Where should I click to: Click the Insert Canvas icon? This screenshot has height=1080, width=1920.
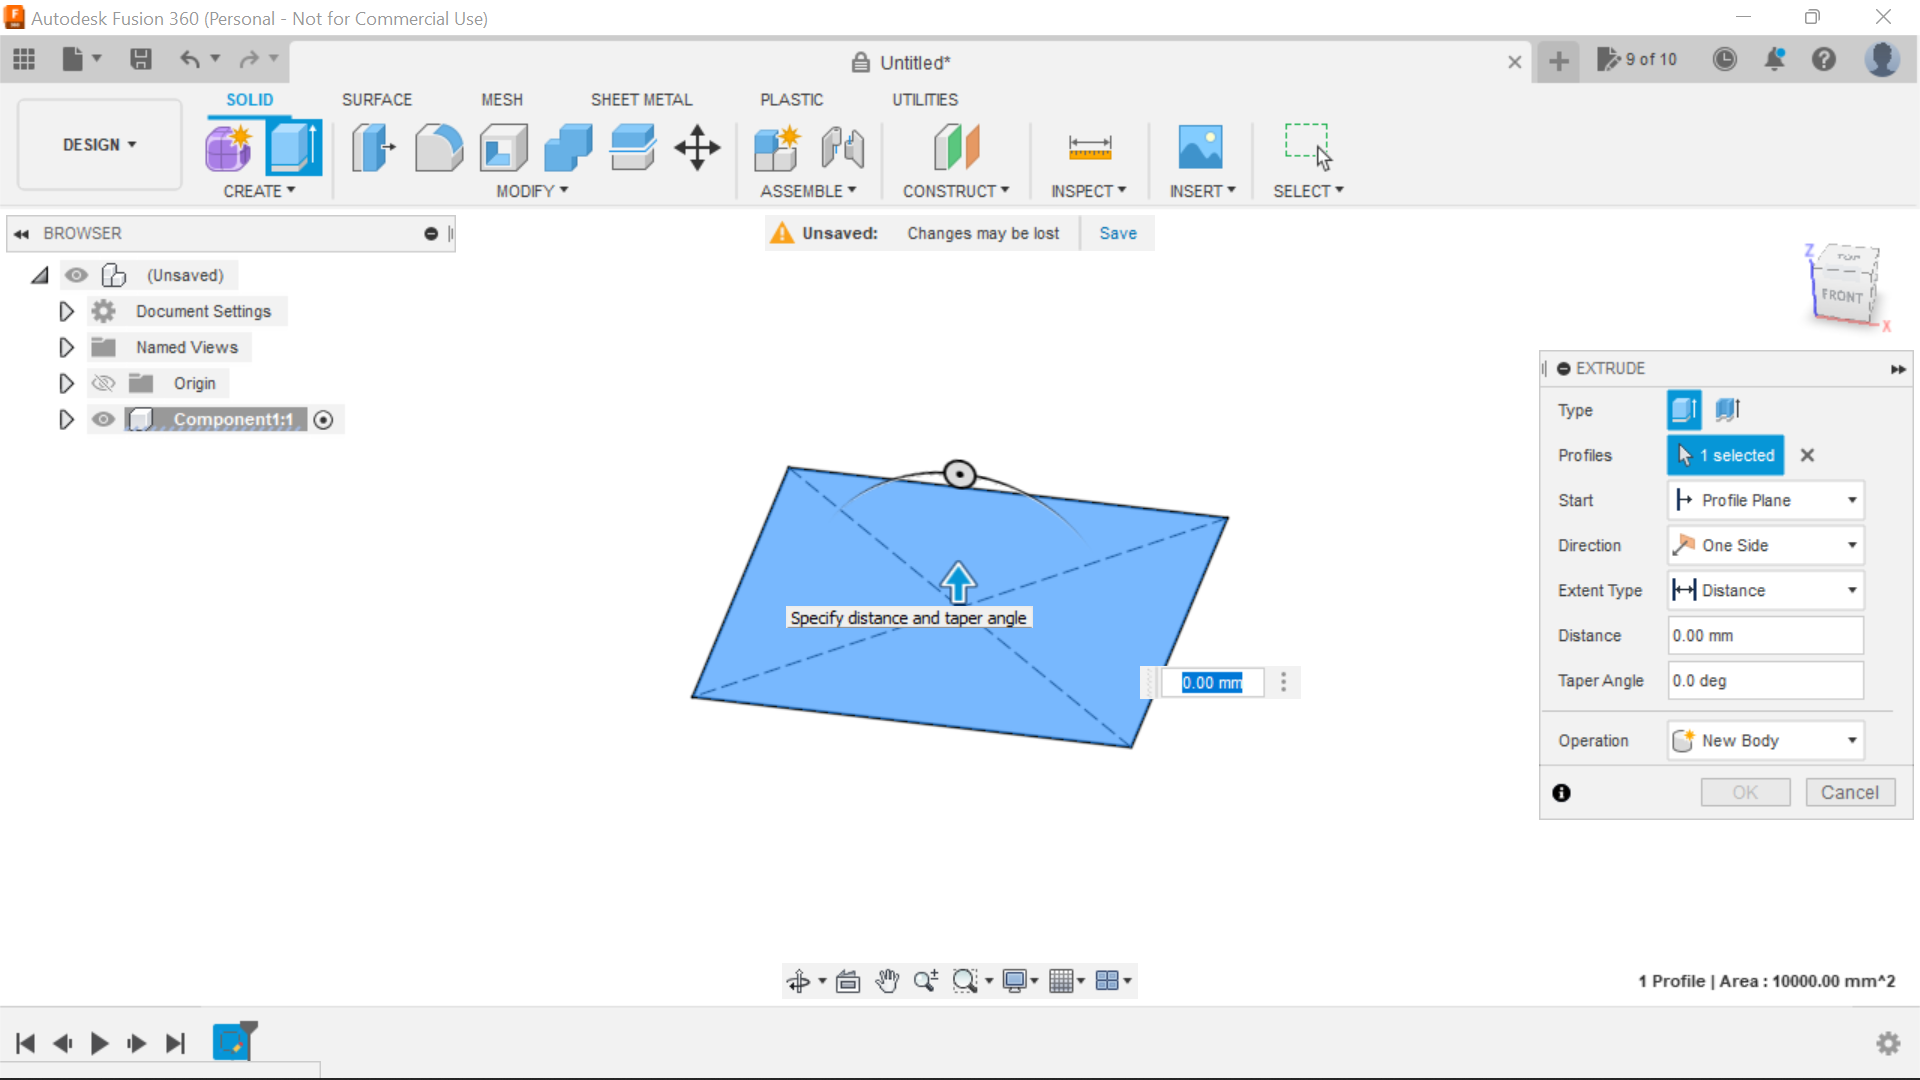1202,147
